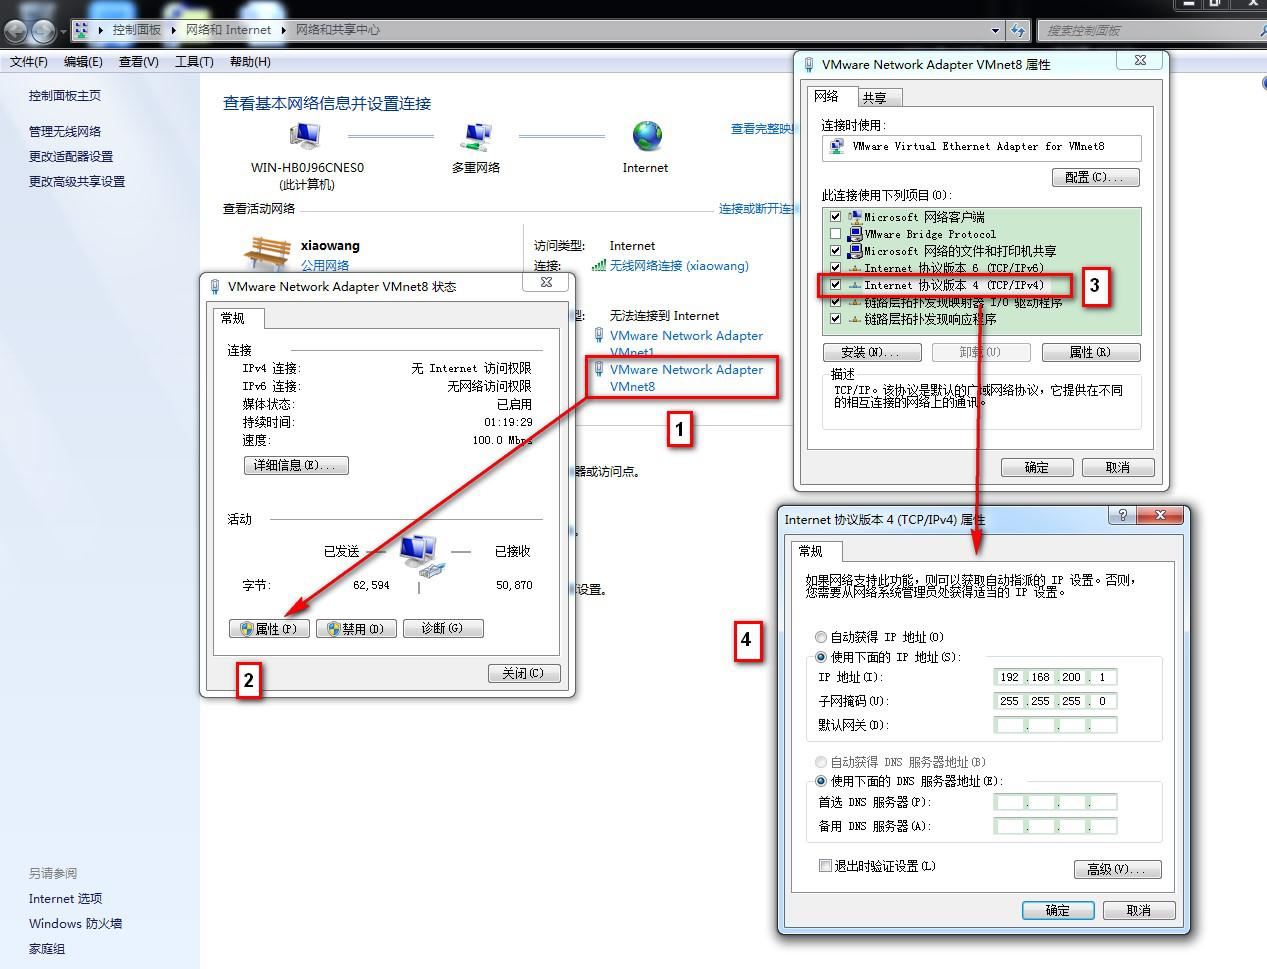This screenshot has height=969, width=1267.
Task: Expand the breadcrumb arrow after 网络和 Internet
Action: [x=283, y=30]
